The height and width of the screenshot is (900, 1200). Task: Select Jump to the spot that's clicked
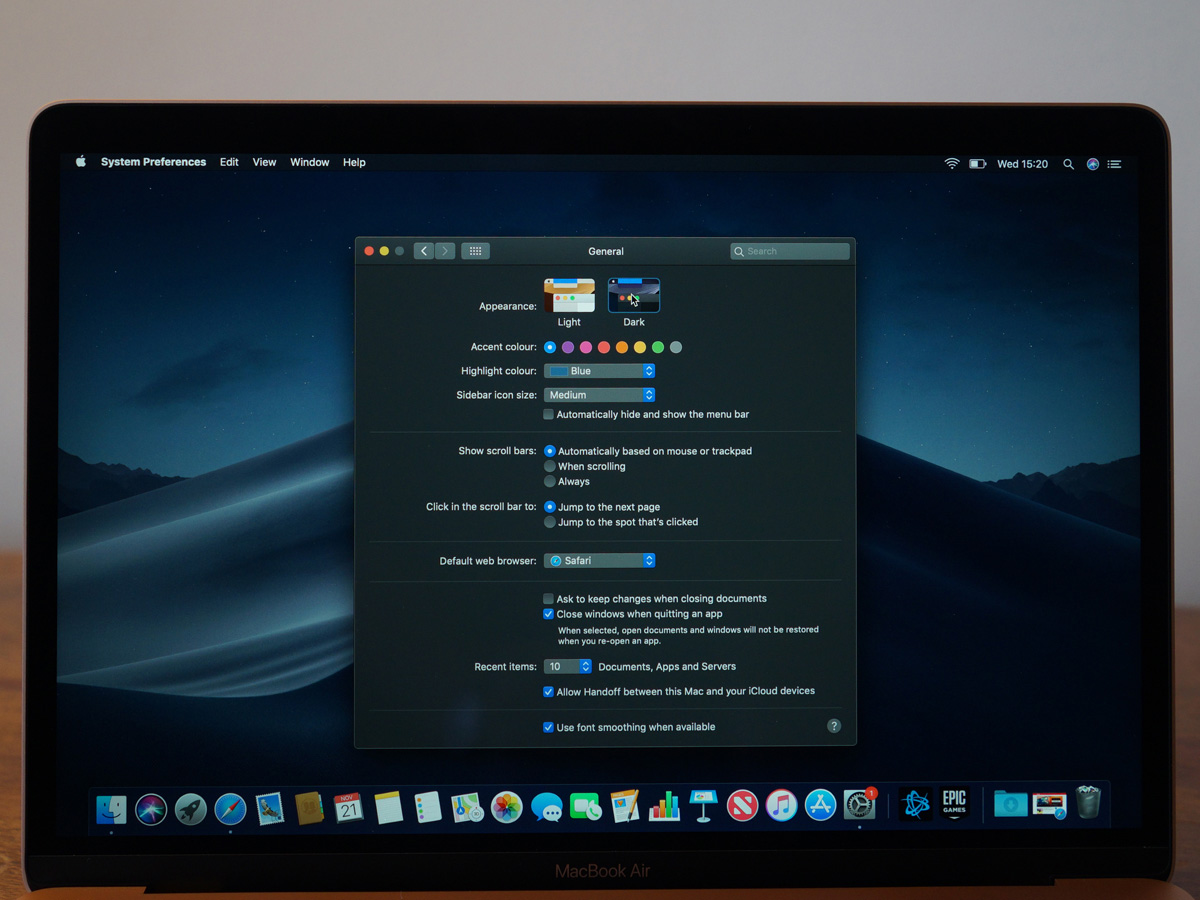[550, 522]
